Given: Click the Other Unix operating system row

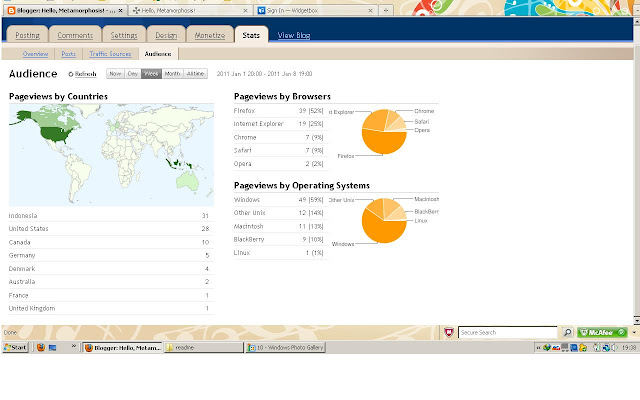Looking at the screenshot, I should tap(280, 213).
